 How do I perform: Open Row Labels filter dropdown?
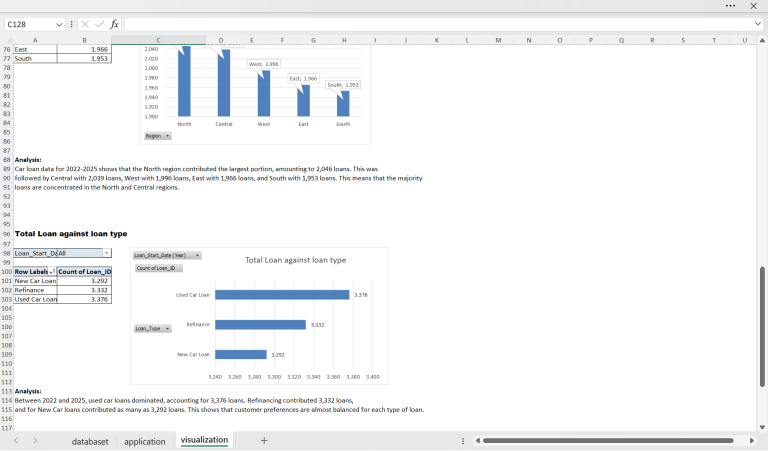[52, 272]
